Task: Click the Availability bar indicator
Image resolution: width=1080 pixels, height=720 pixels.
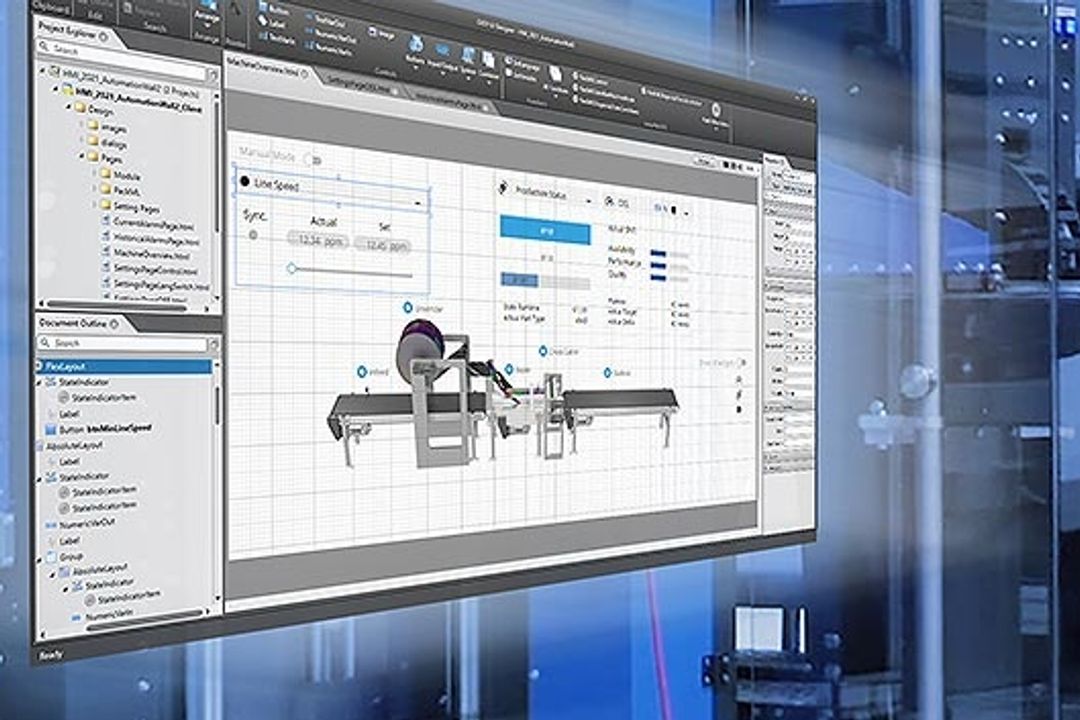Action: tap(658, 252)
